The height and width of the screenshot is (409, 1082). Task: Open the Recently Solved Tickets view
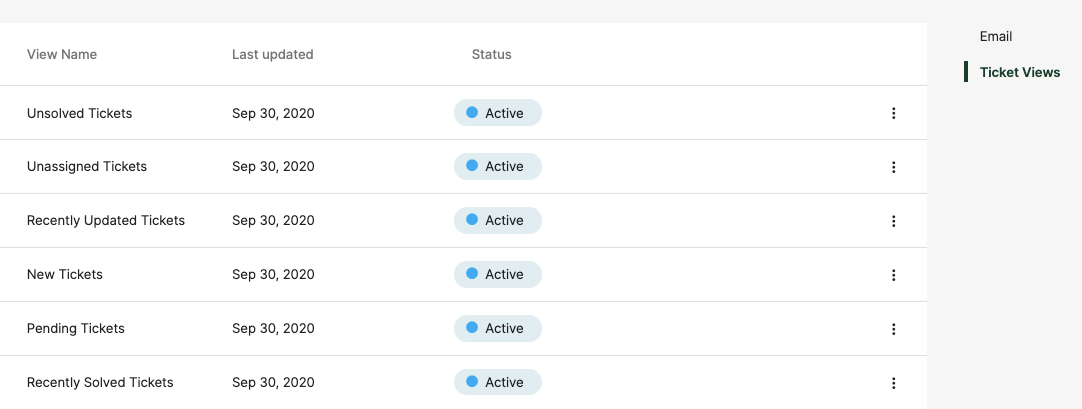[x=100, y=382]
